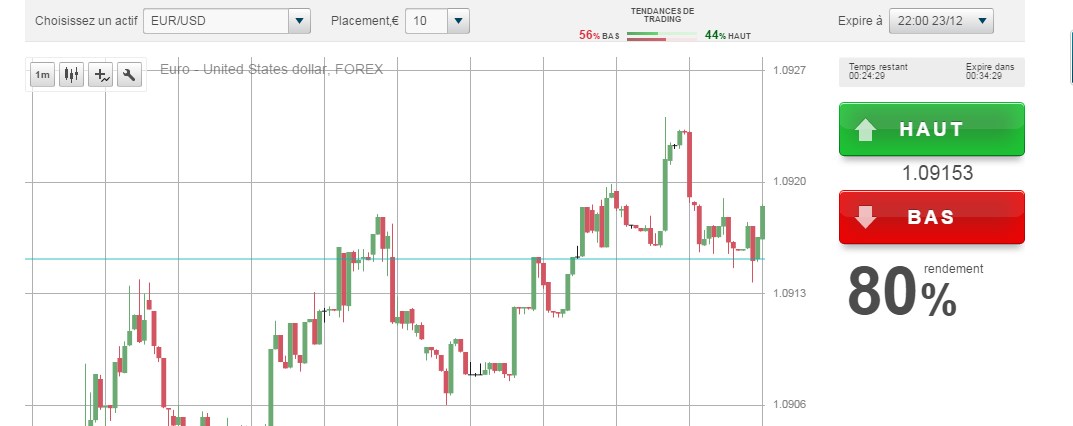Click the 56% BAS trend label

[x=599, y=35]
